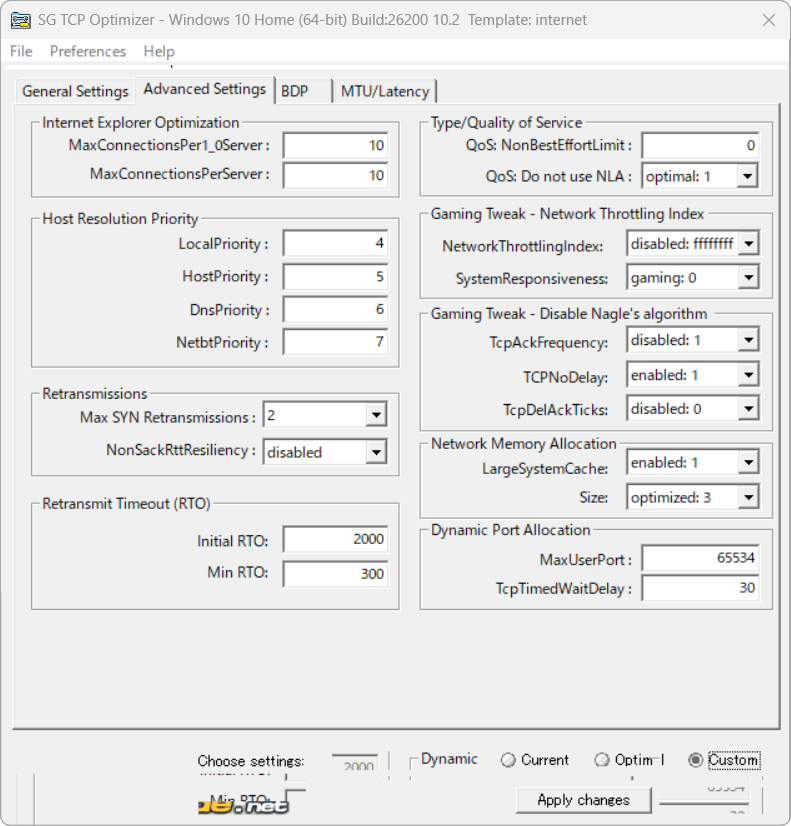Screen dimensions: 791x826
Task: Click the SG TCP Optimizer title bar icon
Action: tap(21, 21)
